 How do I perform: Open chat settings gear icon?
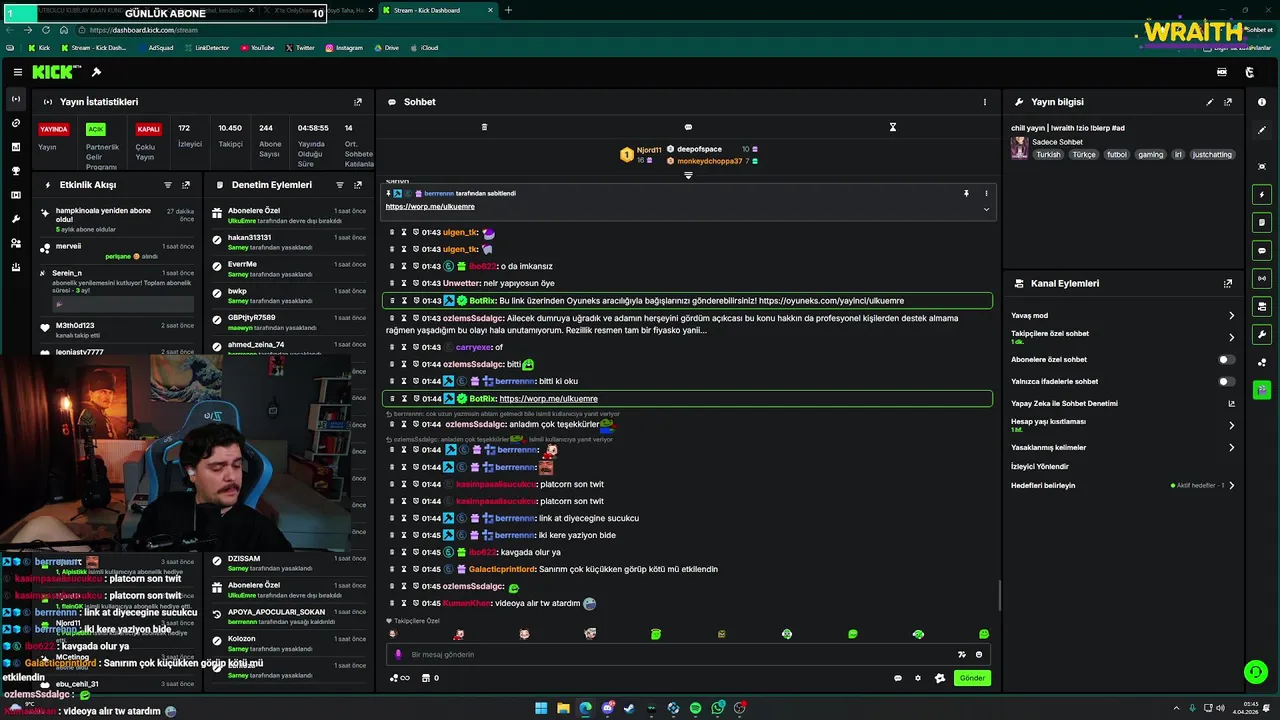pyautogui.click(x=918, y=678)
